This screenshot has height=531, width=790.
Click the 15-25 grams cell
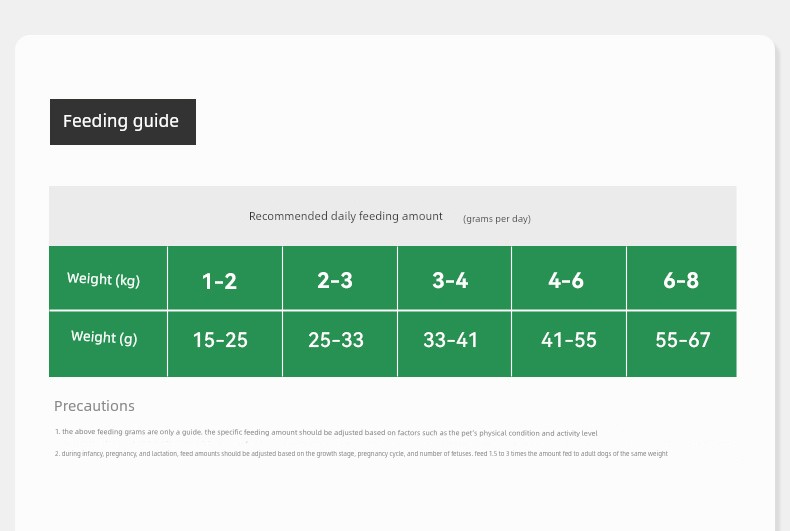tap(220, 340)
